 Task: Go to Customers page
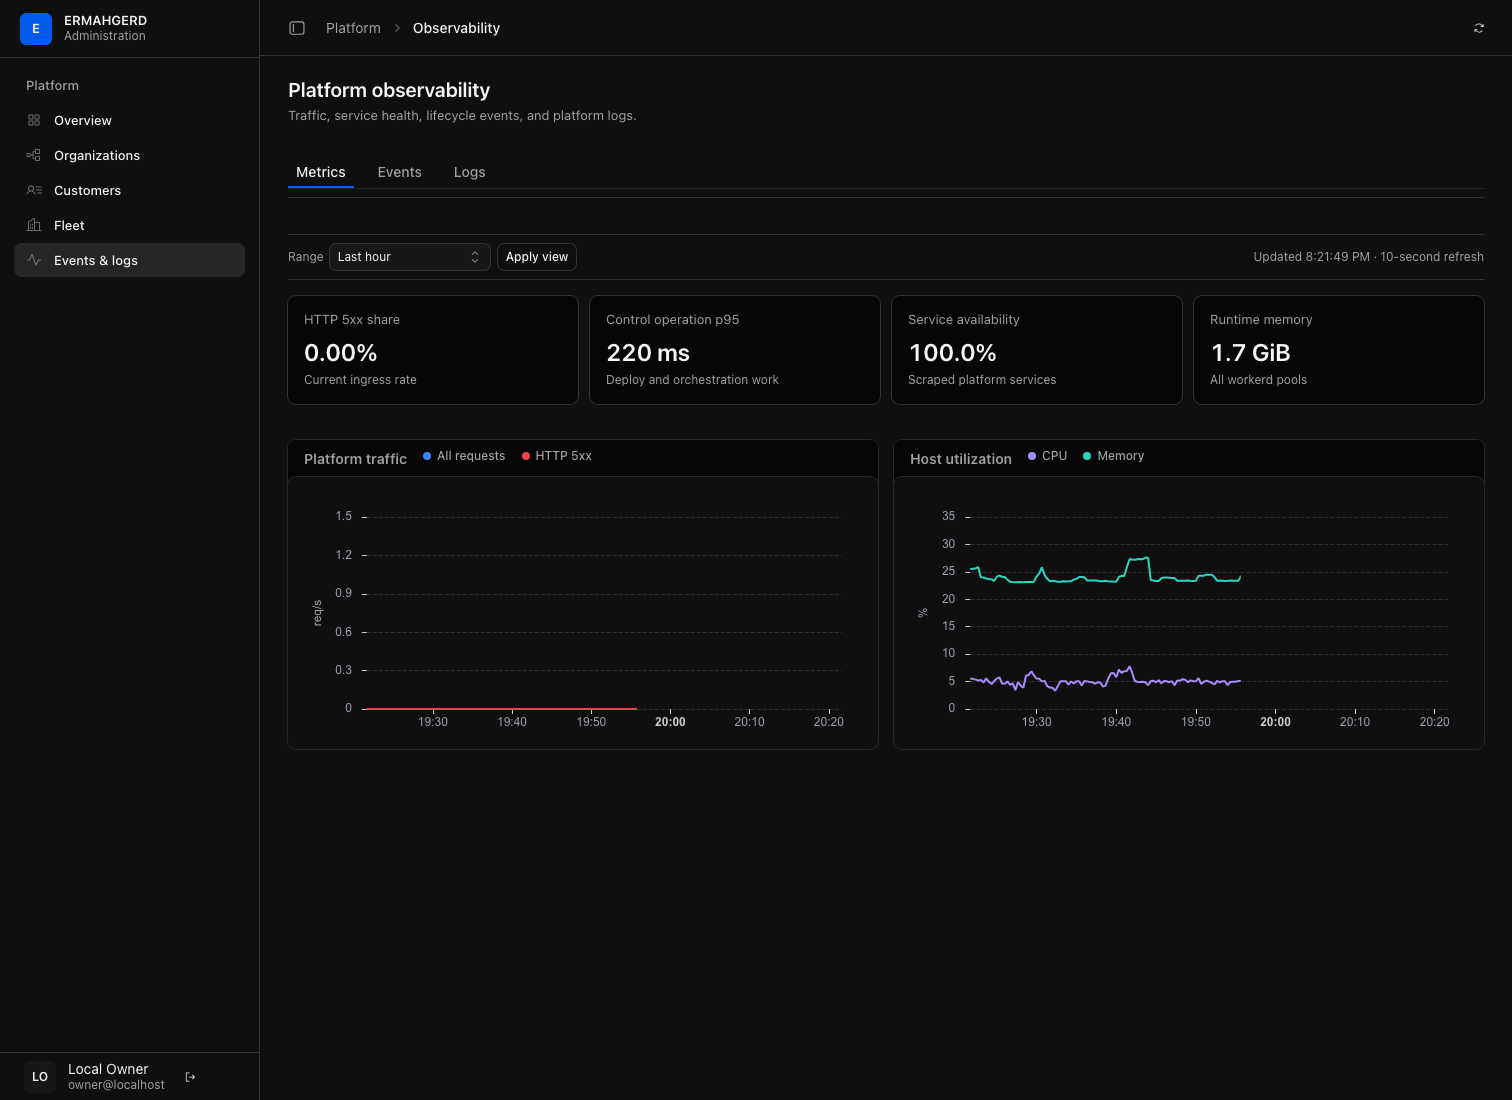[x=129, y=190]
